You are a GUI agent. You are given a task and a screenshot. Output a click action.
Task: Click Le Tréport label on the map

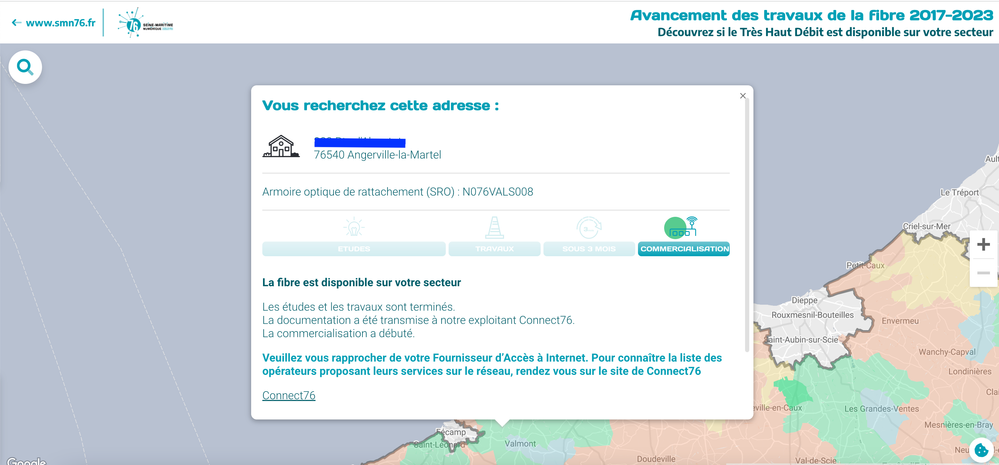coord(960,190)
